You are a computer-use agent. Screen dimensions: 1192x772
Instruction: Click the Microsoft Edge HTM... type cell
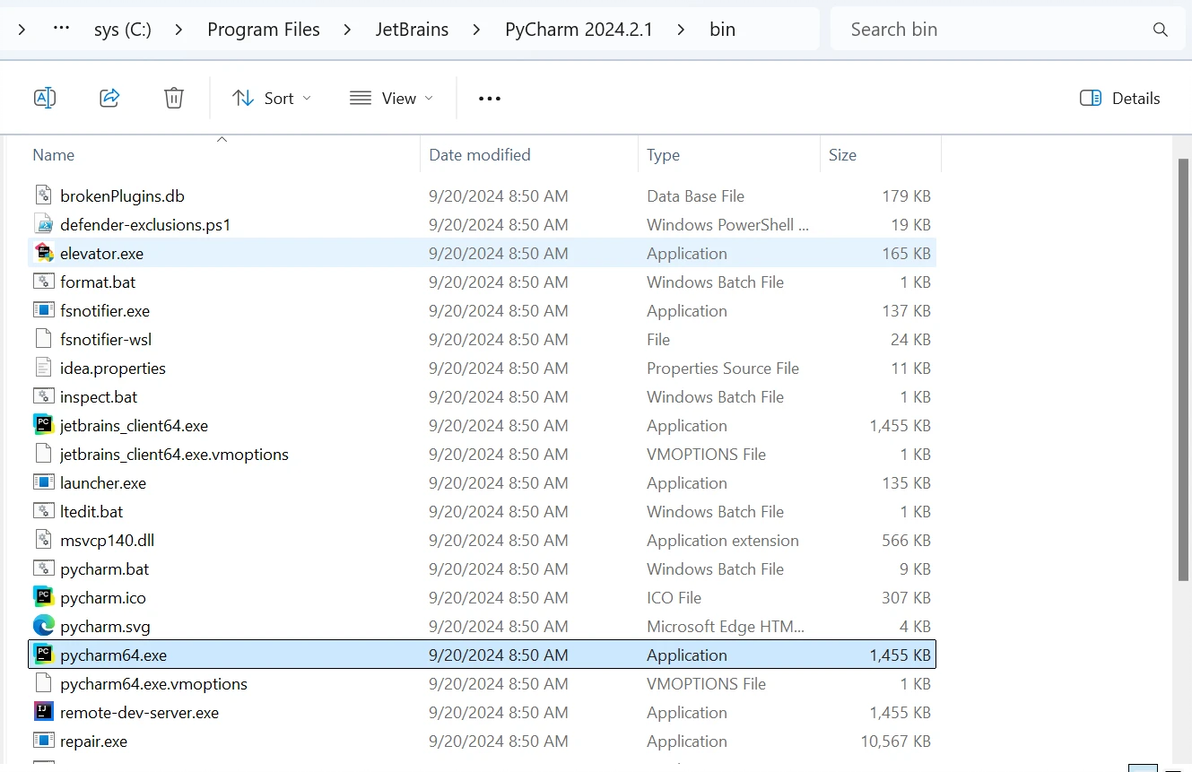coord(725,627)
